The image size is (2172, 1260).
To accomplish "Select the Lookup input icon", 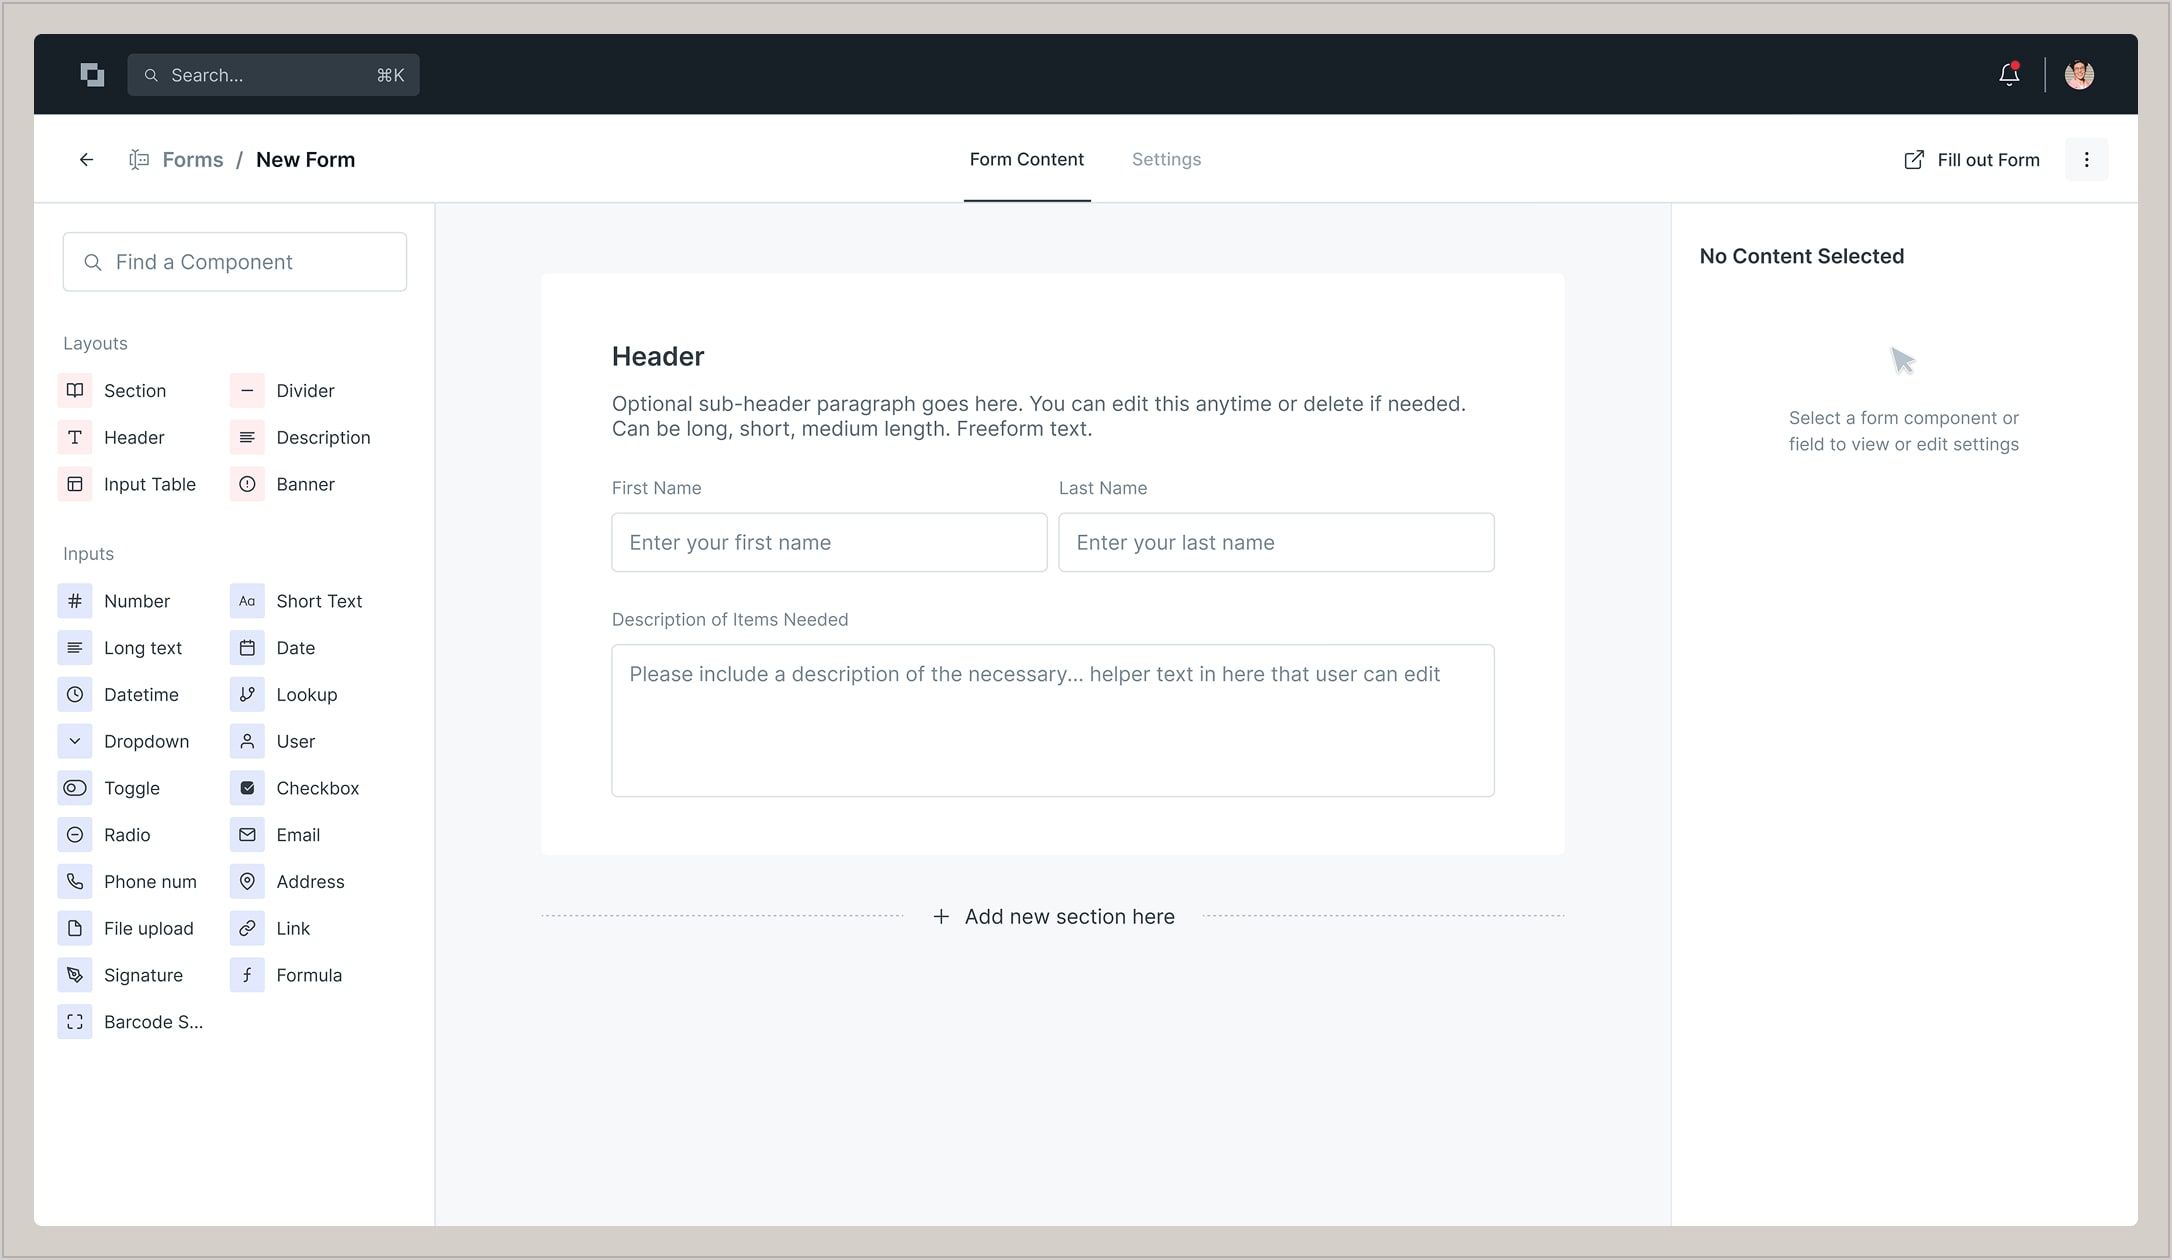I will coord(247,695).
